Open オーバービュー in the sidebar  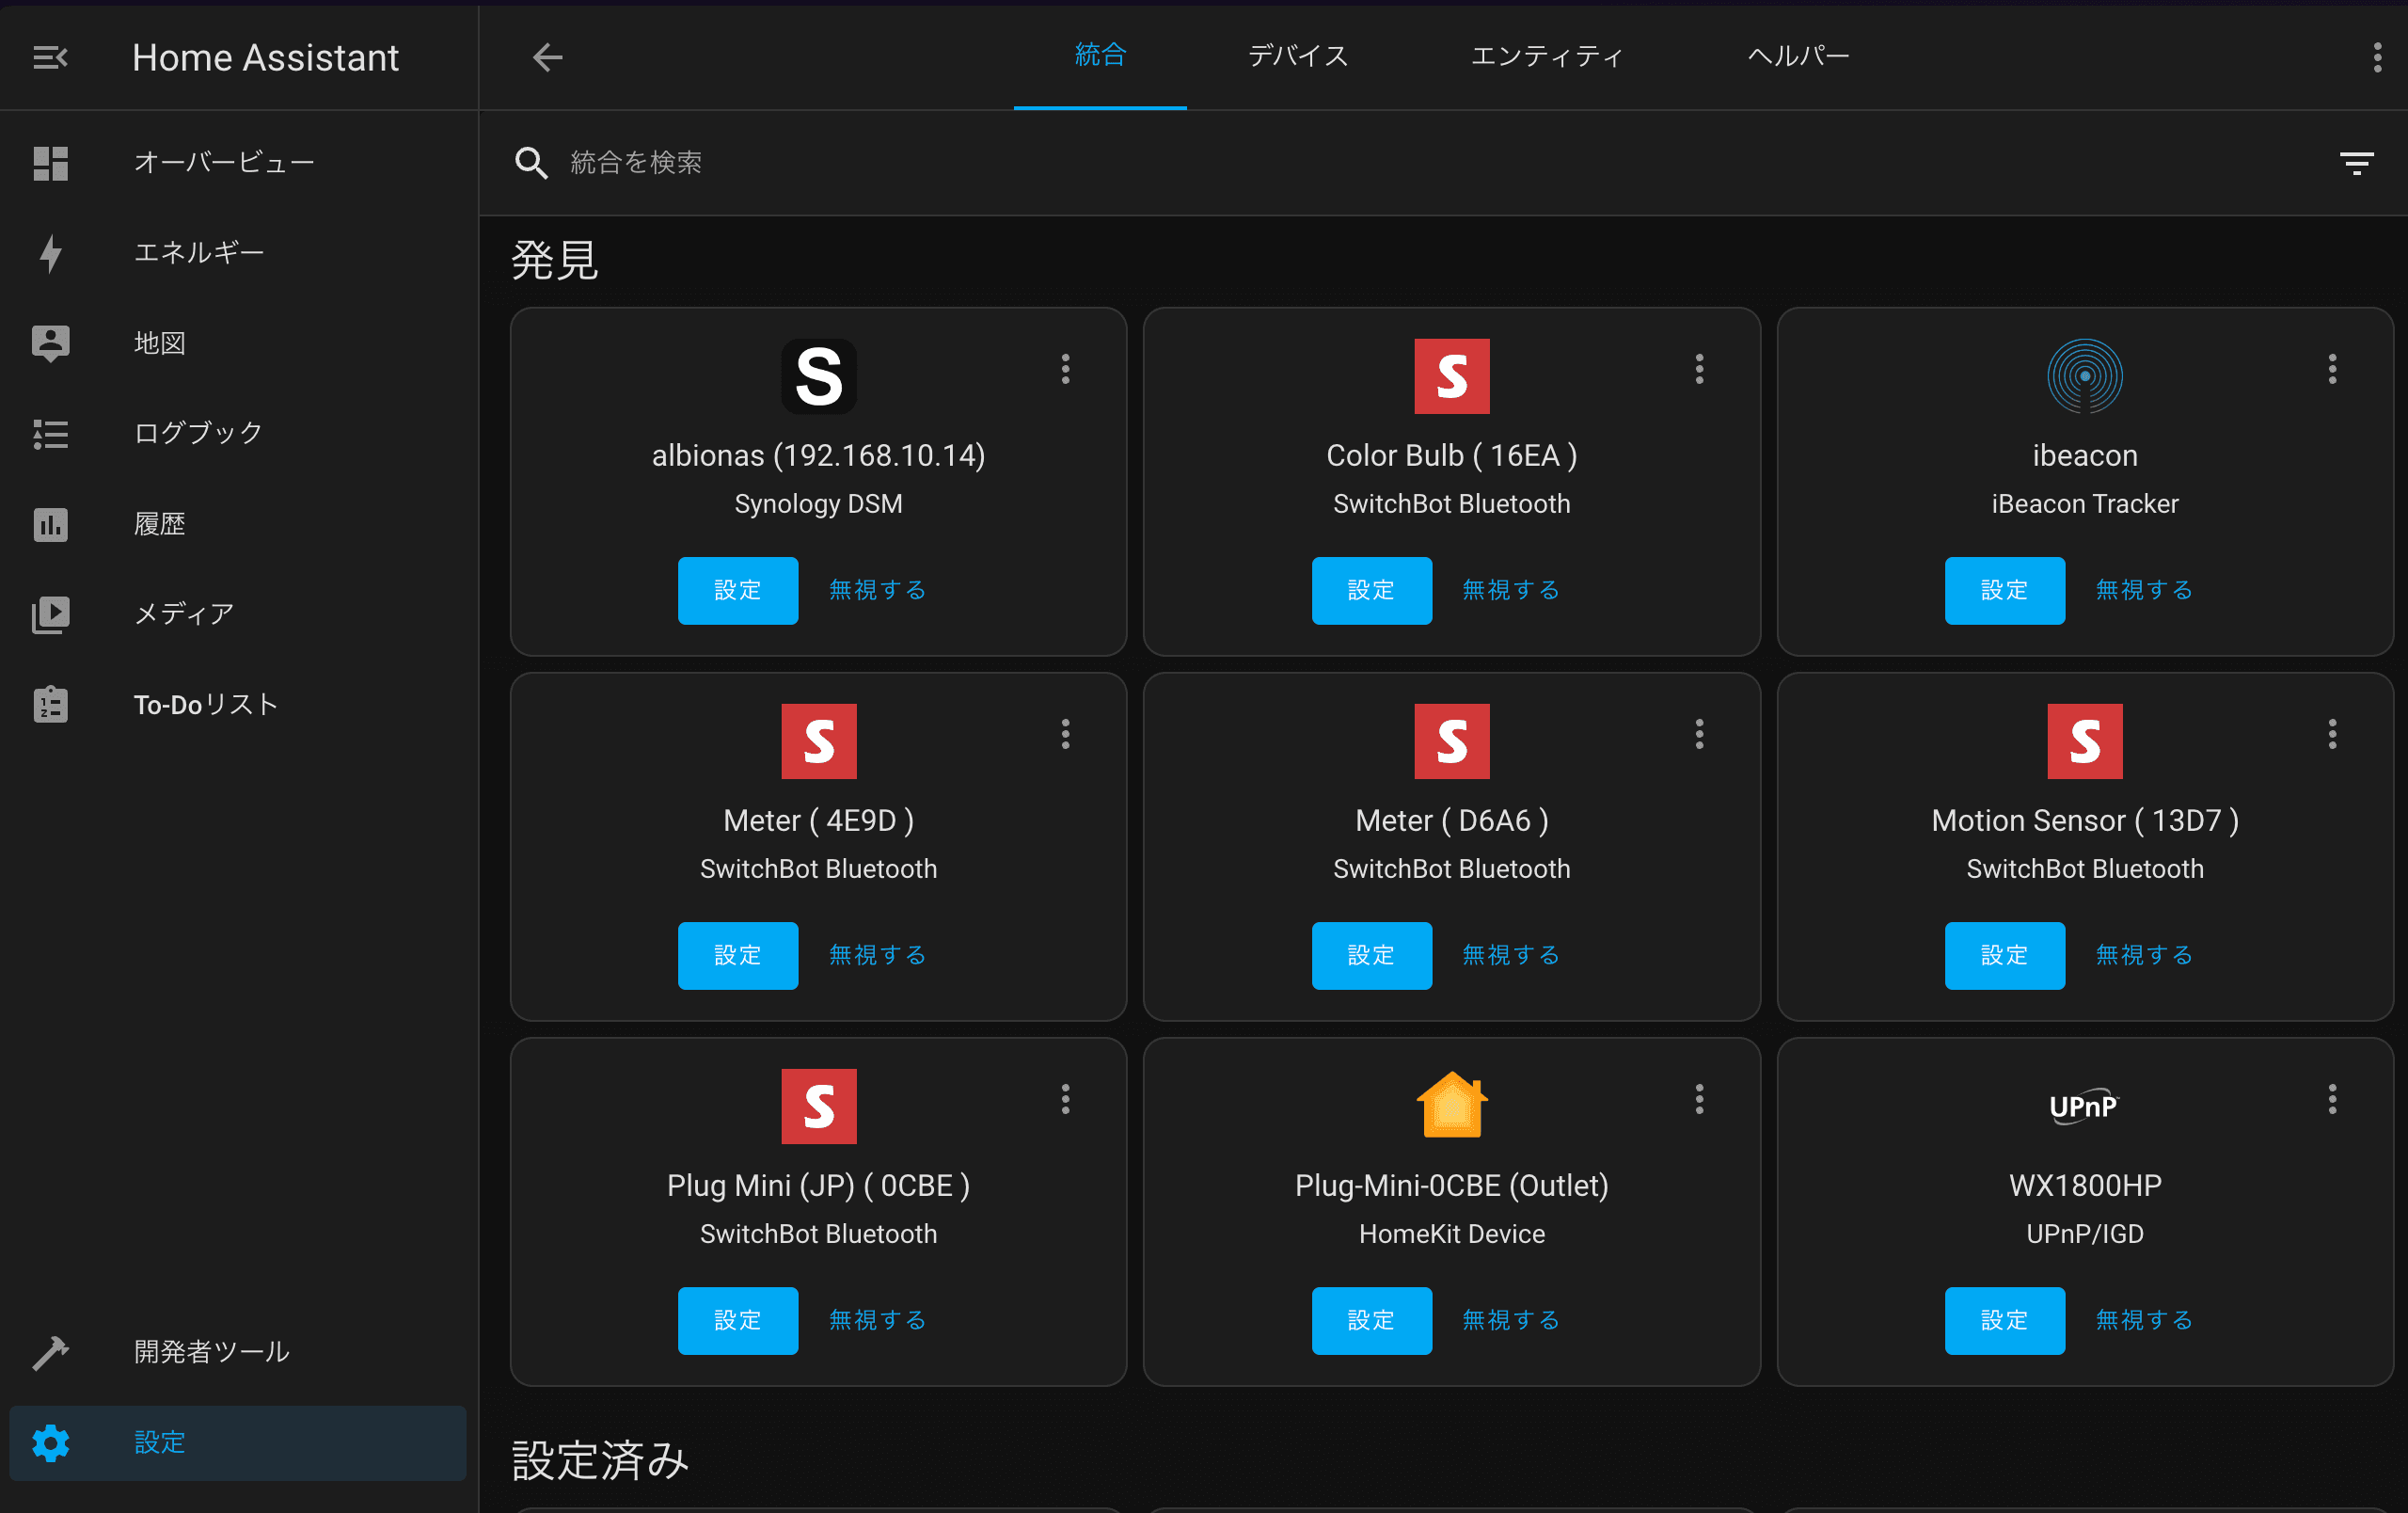coord(238,162)
